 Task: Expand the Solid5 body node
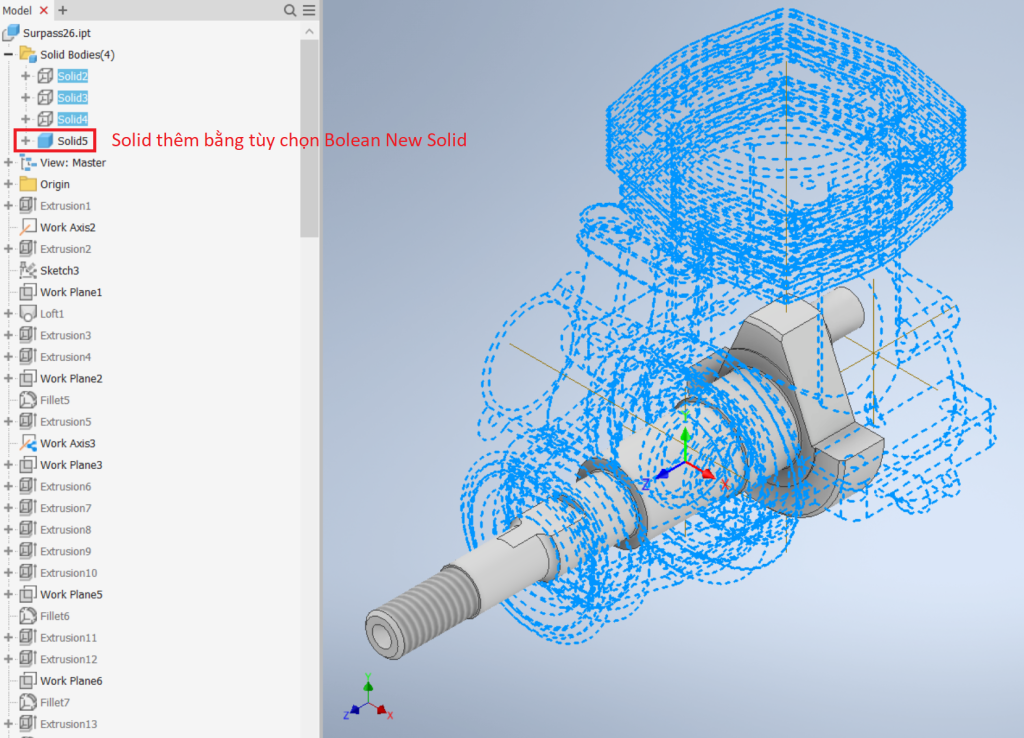click(26, 141)
